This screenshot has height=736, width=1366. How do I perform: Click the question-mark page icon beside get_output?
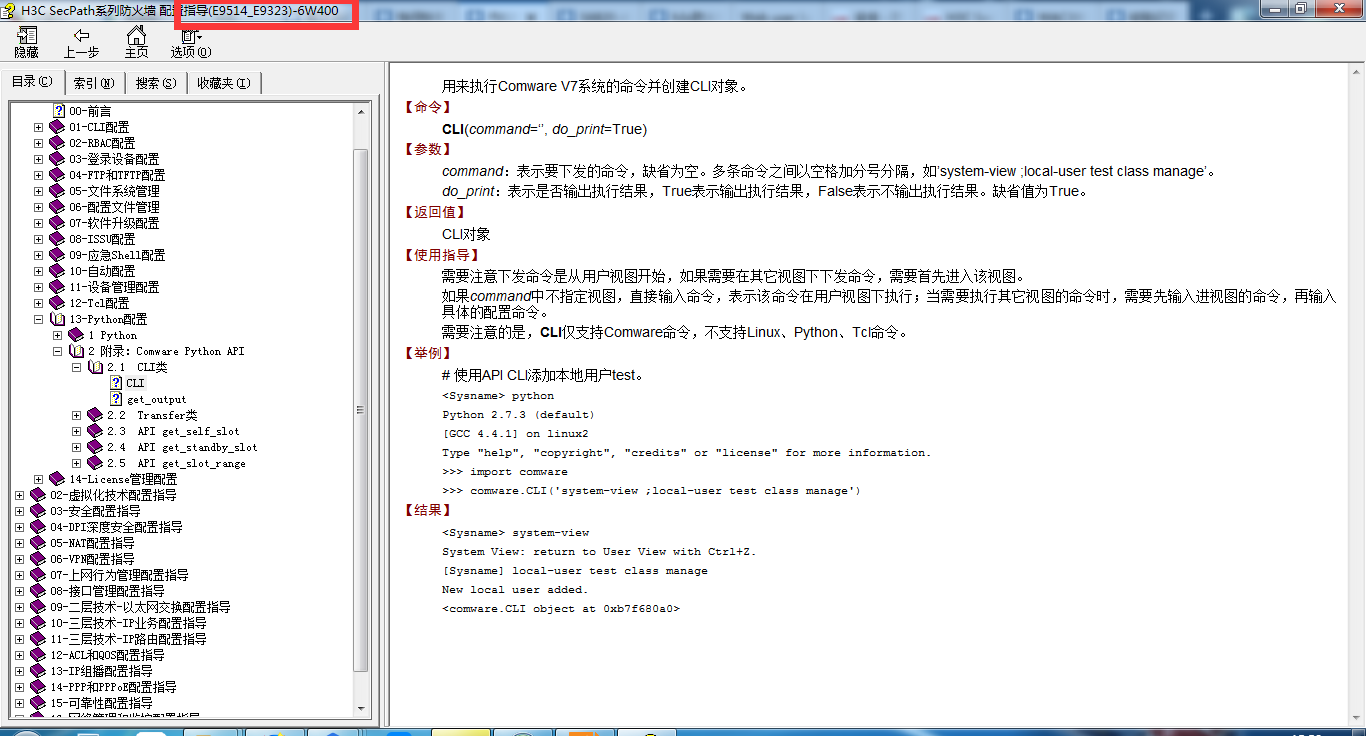click(116, 399)
